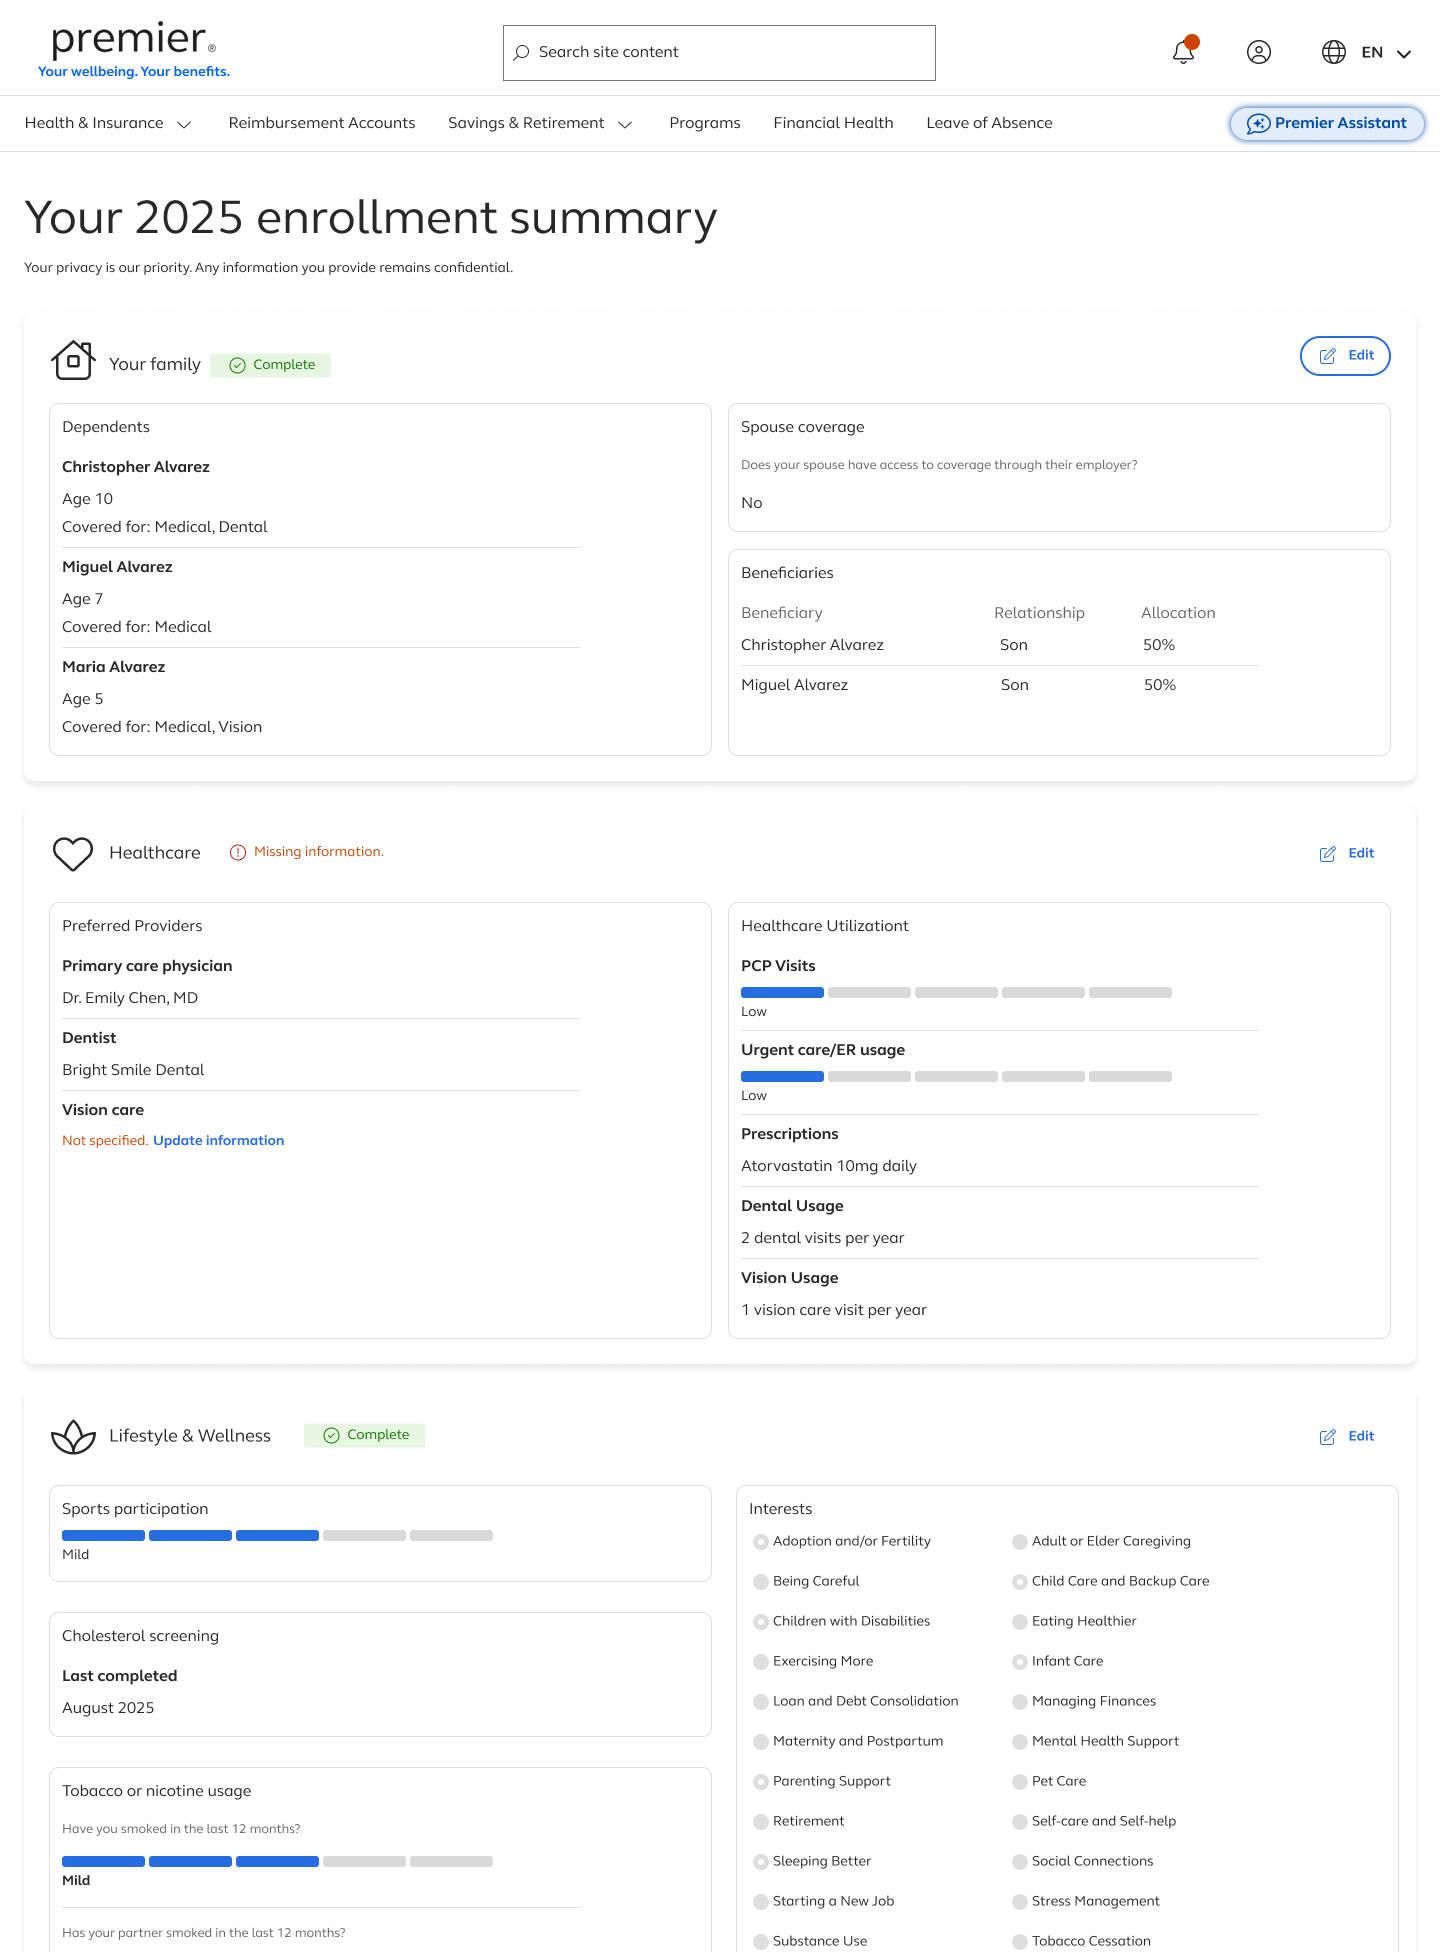1440x1952 pixels.
Task: Click the Sports participation level bar
Action: click(277, 1535)
